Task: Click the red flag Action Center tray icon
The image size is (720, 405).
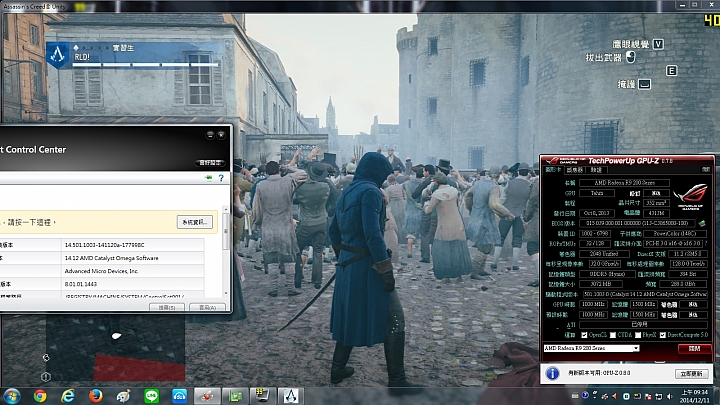Action: [x=648, y=396]
